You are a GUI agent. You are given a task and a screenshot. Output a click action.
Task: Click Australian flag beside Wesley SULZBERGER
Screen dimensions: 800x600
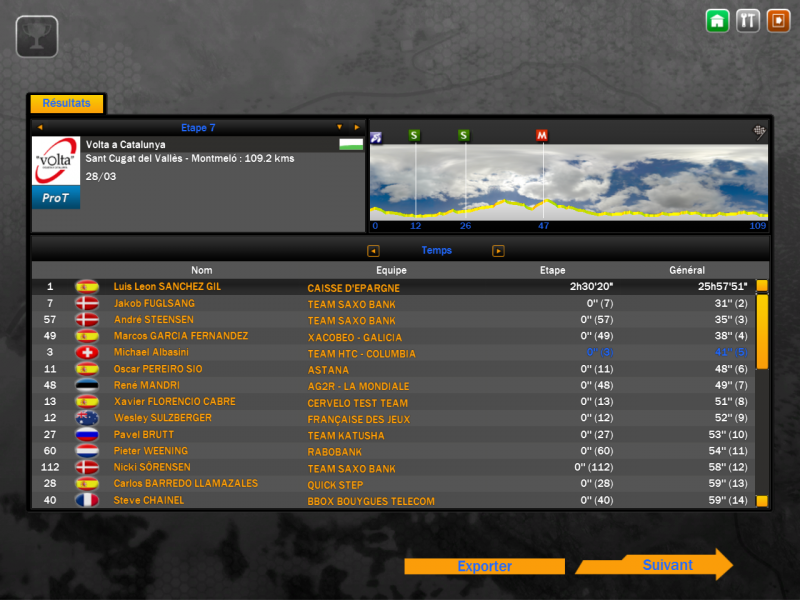[x=87, y=418]
